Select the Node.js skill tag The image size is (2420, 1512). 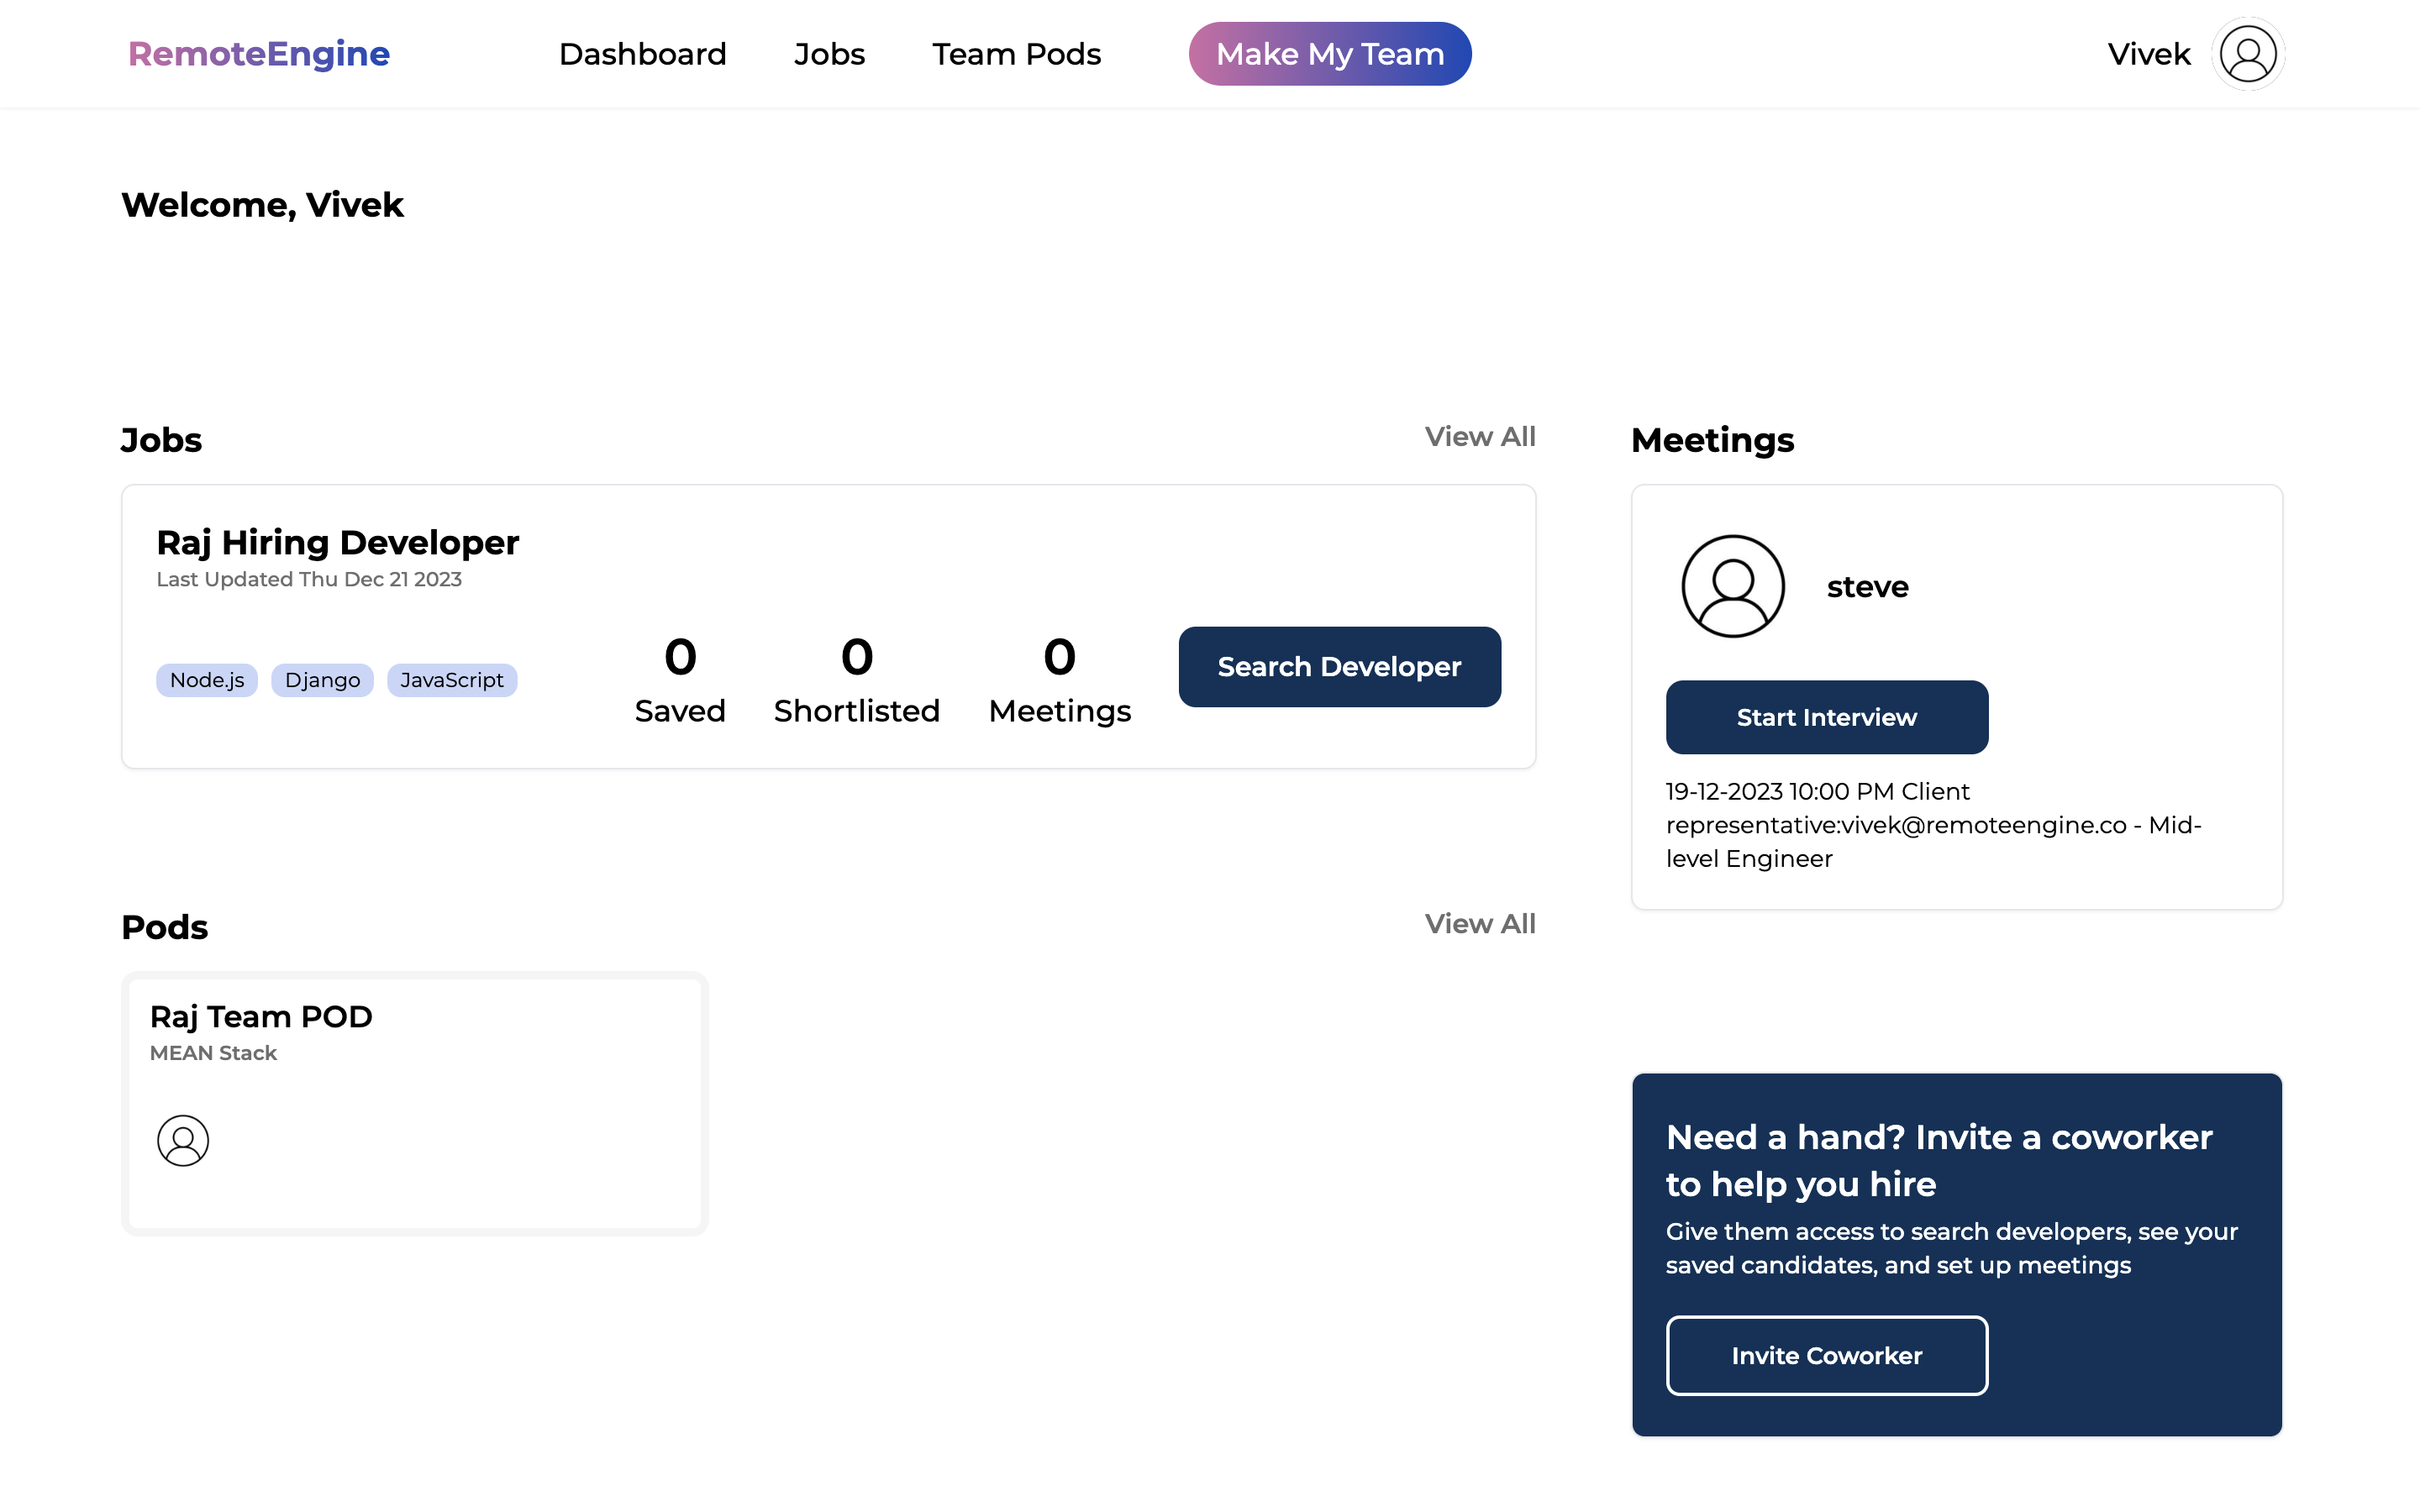click(x=207, y=680)
